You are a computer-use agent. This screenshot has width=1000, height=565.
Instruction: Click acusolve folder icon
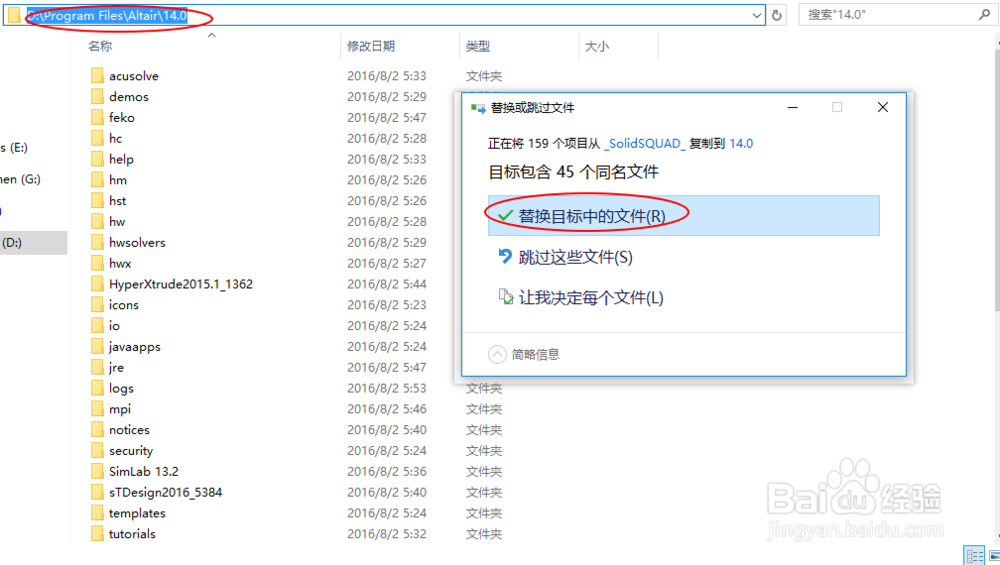(x=97, y=76)
